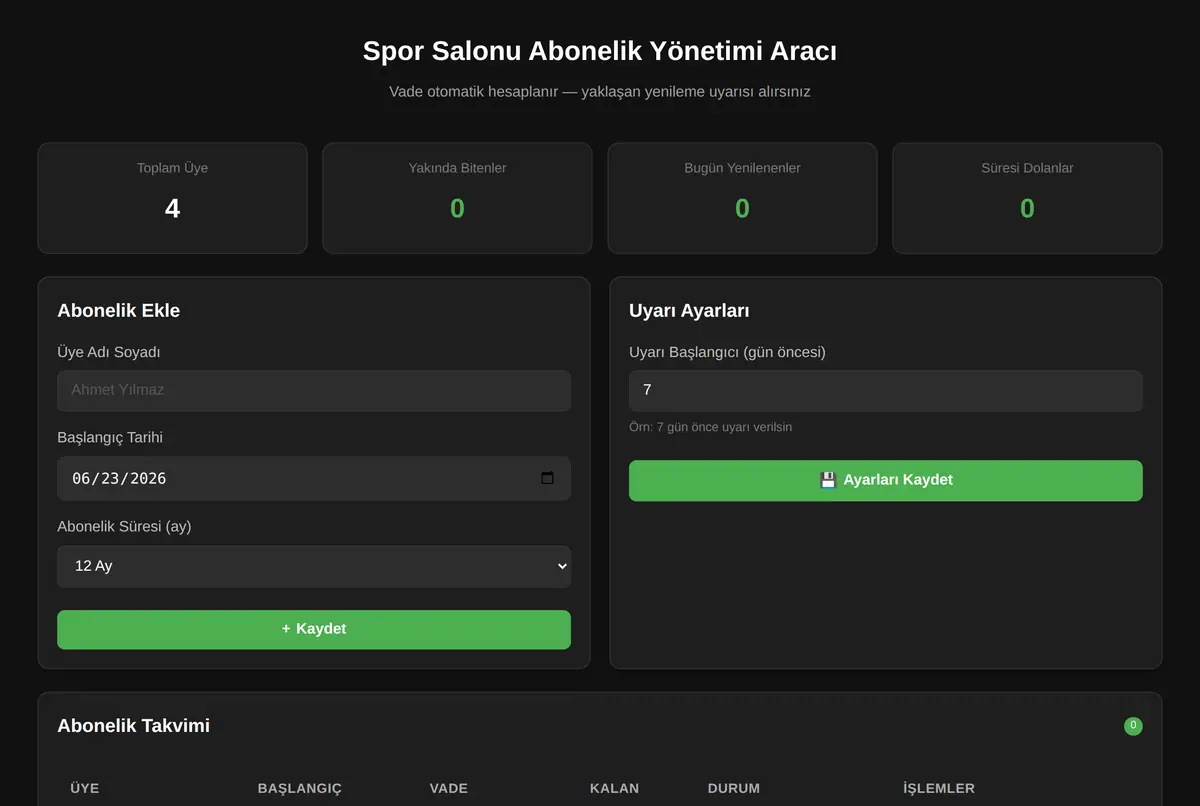The image size is (1200, 806).
Task: Click the Uyarı Başlangıcı days input field
Action: coord(885,390)
